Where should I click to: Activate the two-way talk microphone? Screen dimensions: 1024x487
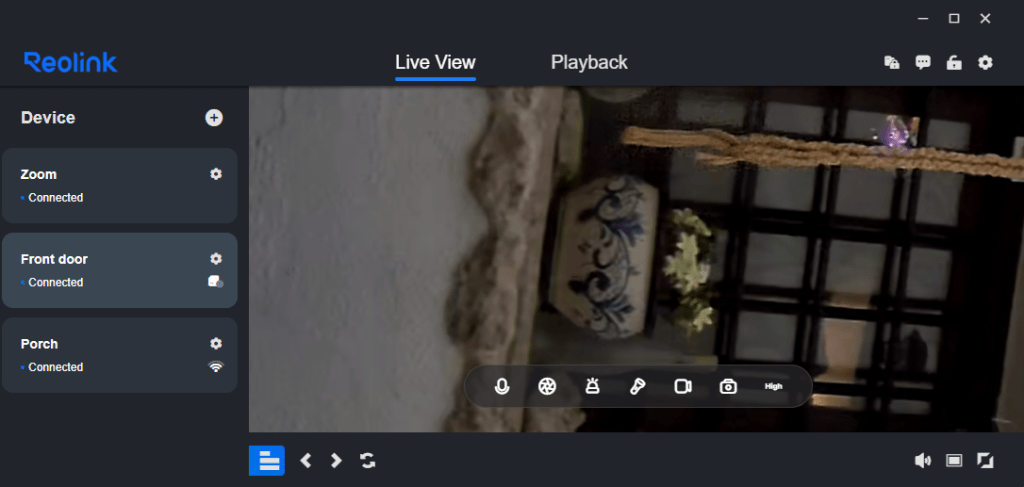tap(502, 386)
